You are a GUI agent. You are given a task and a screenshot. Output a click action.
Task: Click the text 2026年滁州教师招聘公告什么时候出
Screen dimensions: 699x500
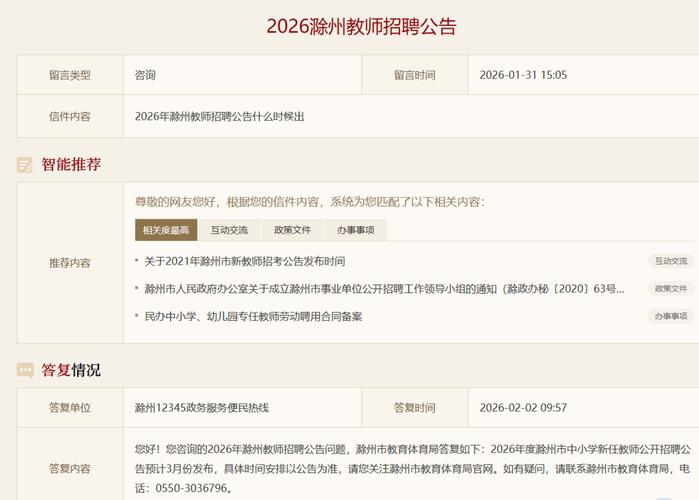(x=219, y=116)
